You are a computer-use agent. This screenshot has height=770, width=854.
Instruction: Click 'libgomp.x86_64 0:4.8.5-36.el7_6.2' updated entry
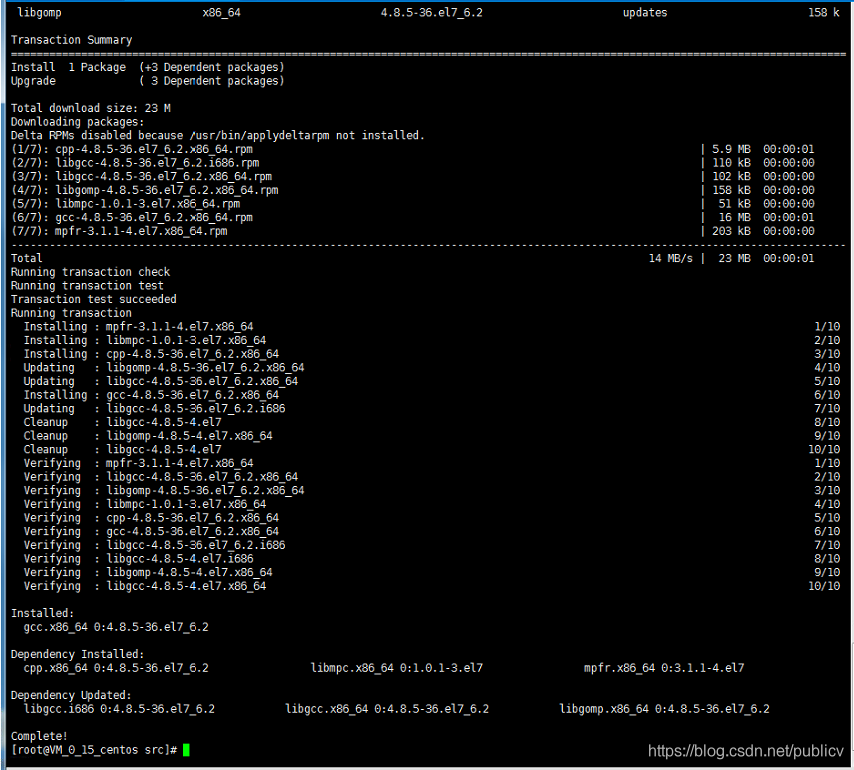pos(664,709)
